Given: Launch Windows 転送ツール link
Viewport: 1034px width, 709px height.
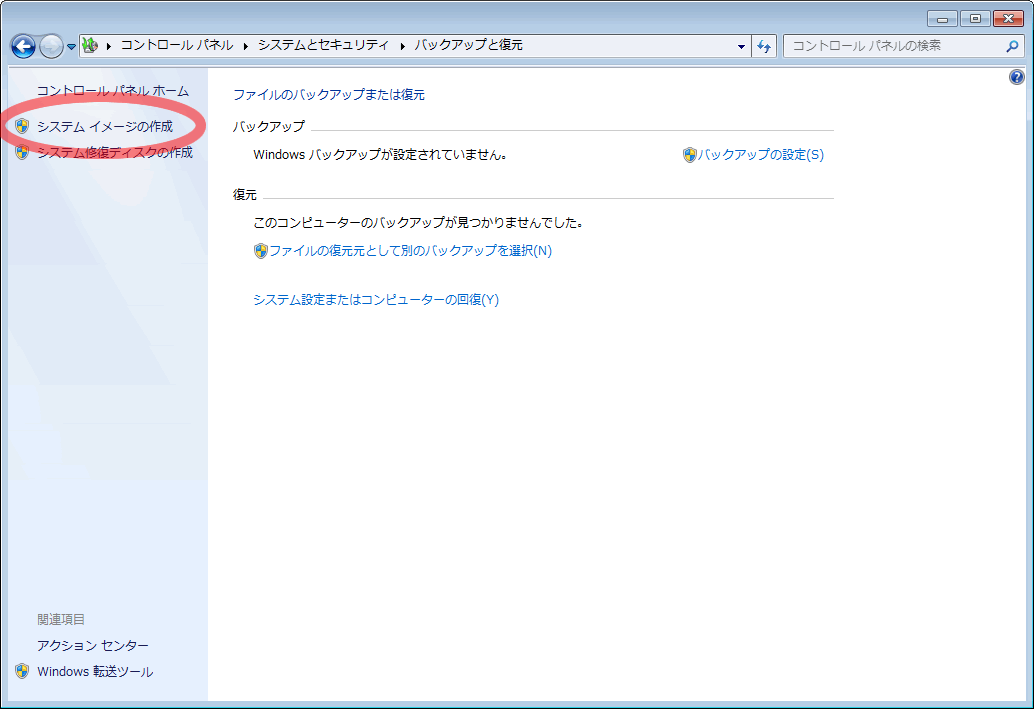Looking at the screenshot, I should pos(95,671).
